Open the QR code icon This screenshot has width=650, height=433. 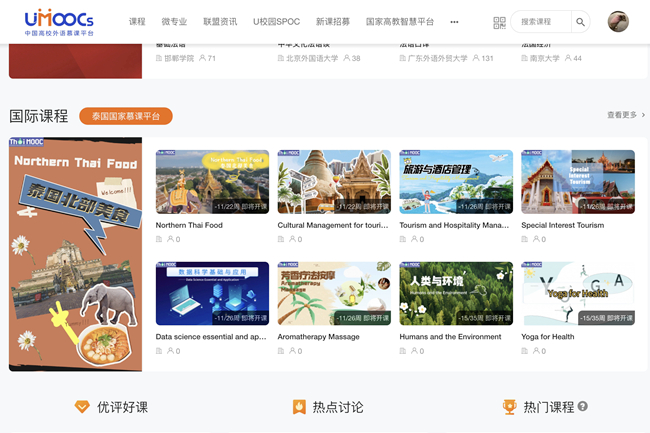tap(499, 22)
